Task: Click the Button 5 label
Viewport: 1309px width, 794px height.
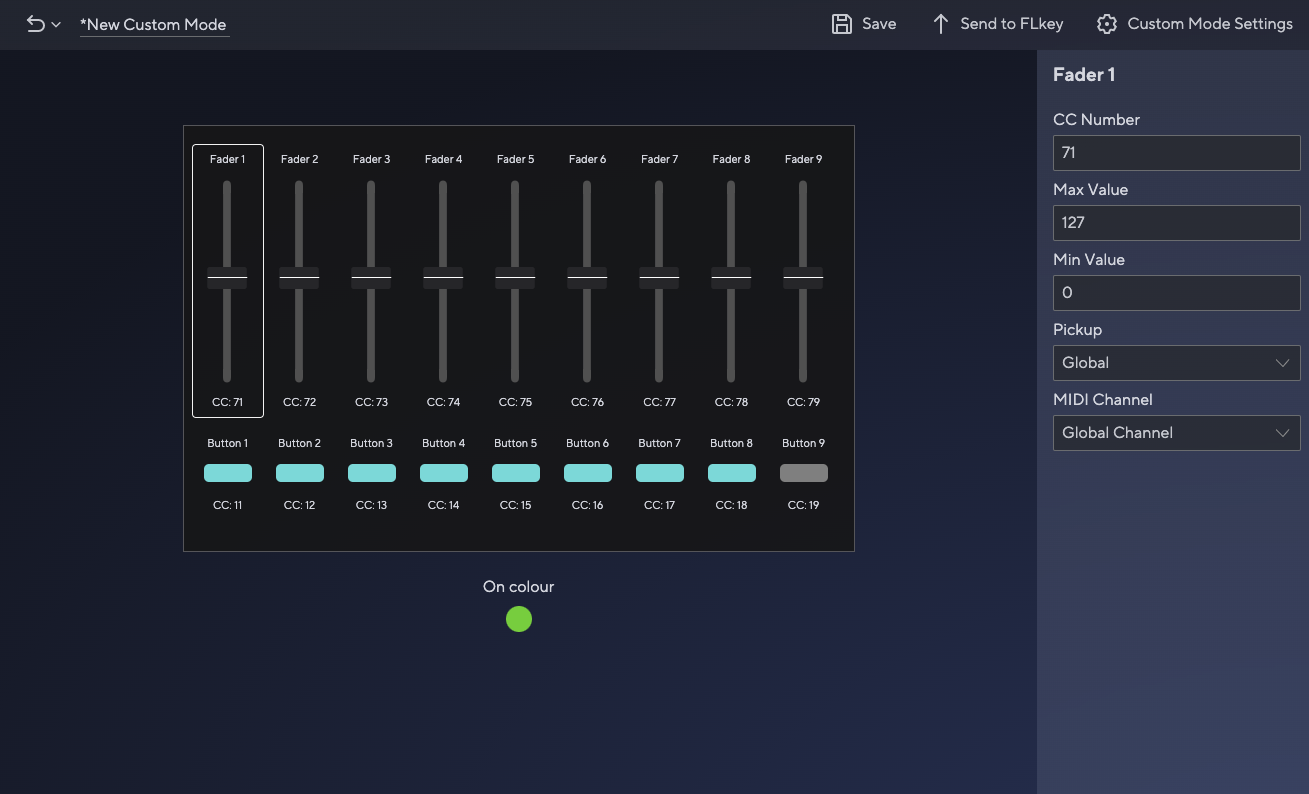Action: (x=516, y=443)
